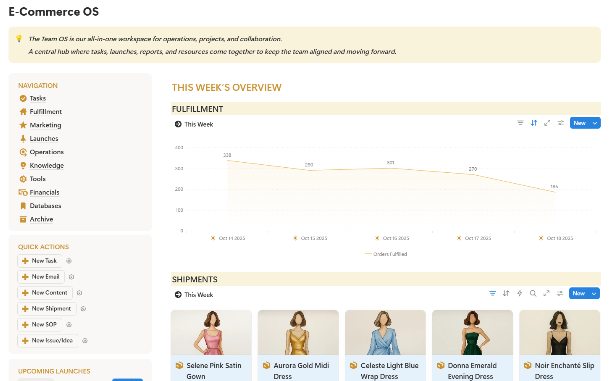The height and width of the screenshot is (381, 610).
Task: Search within the Shipments database
Action: coord(533,293)
